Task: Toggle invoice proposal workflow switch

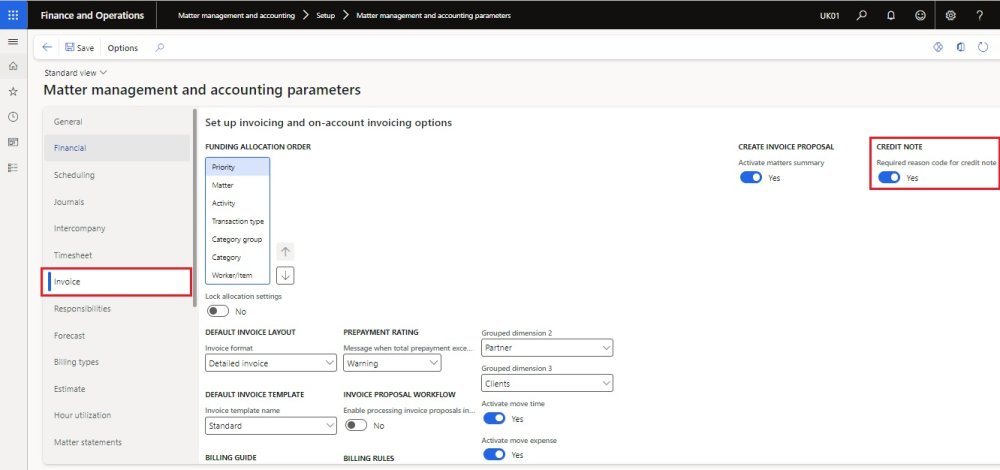Action: 356,425
